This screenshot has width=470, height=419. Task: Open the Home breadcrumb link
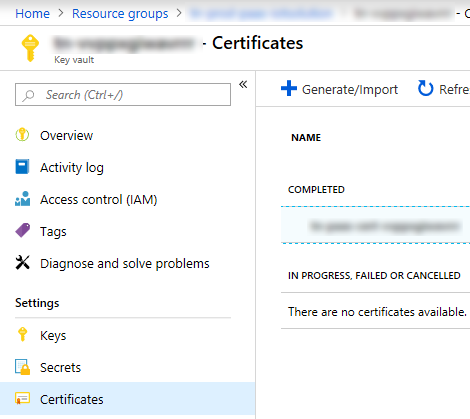point(32,14)
